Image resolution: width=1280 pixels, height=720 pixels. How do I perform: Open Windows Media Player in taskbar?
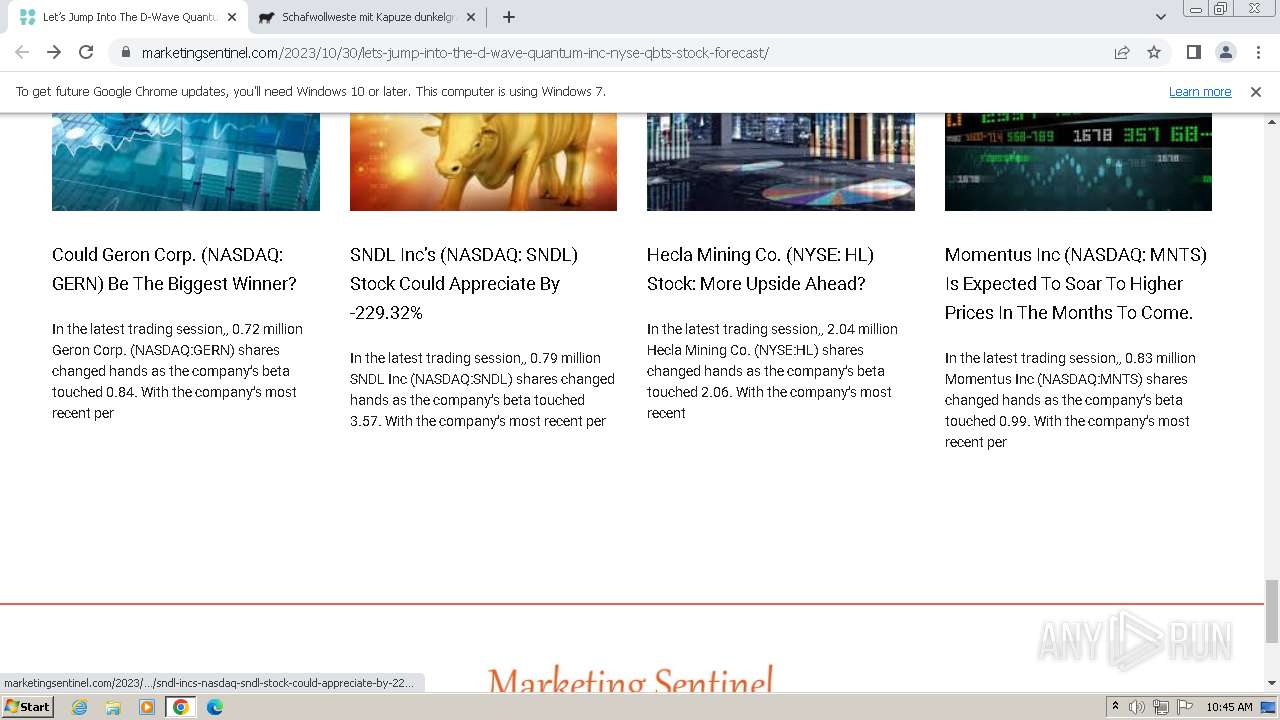tap(147, 707)
